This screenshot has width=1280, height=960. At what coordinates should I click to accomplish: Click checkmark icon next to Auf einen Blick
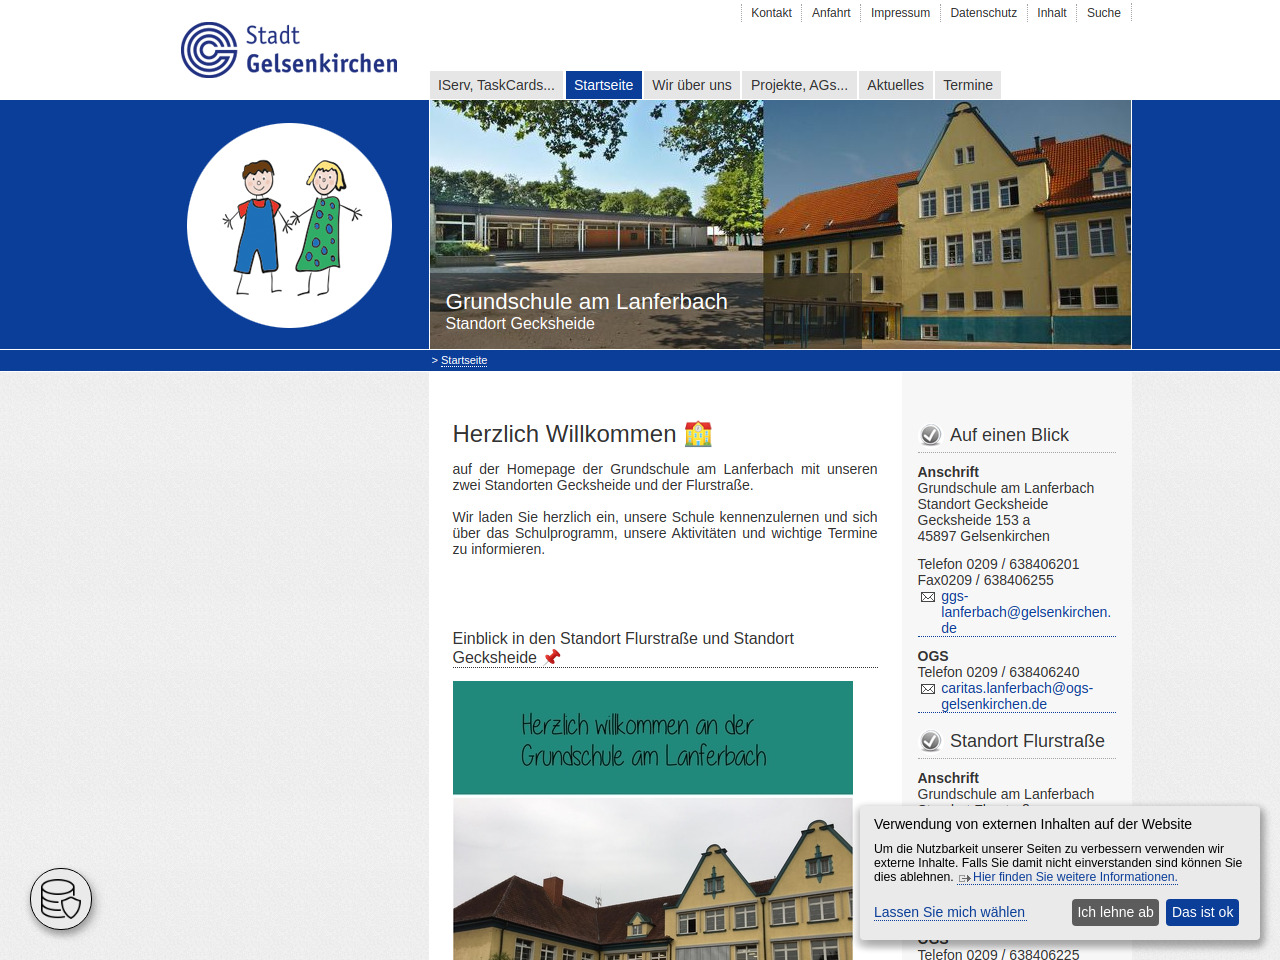(930, 435)
